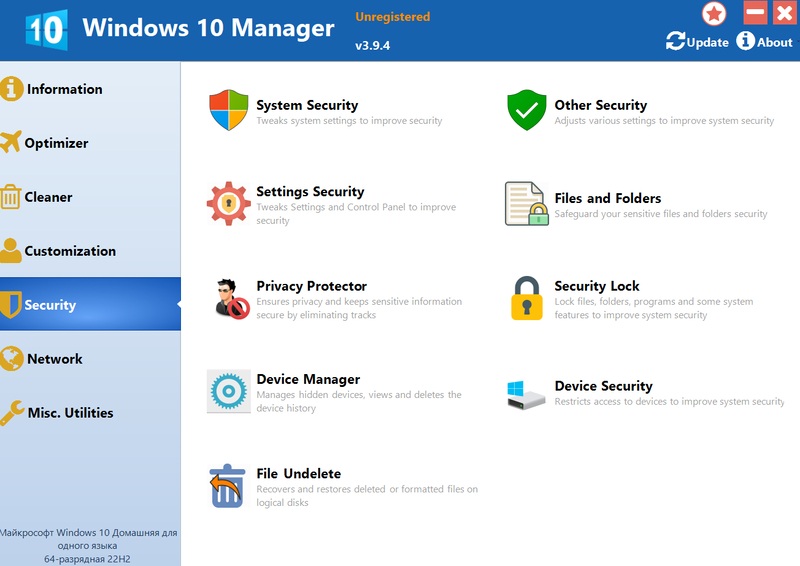Open Files and Folders locked document icon
800x566 pixels.
527,204
